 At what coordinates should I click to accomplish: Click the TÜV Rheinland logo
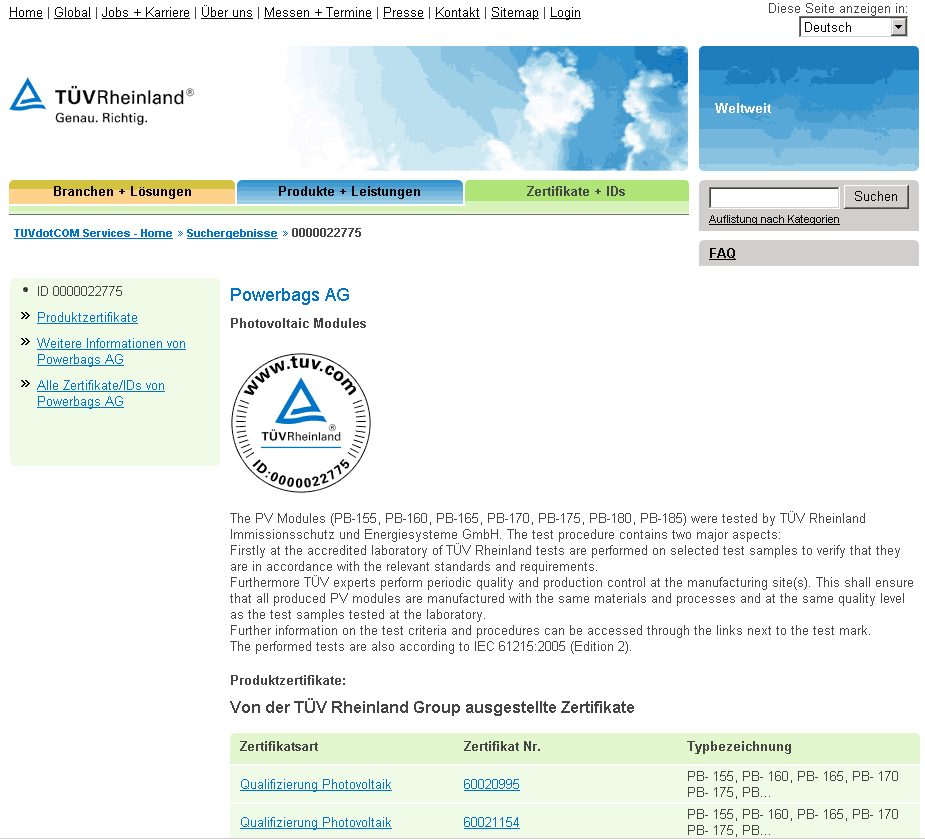point(101,101)
